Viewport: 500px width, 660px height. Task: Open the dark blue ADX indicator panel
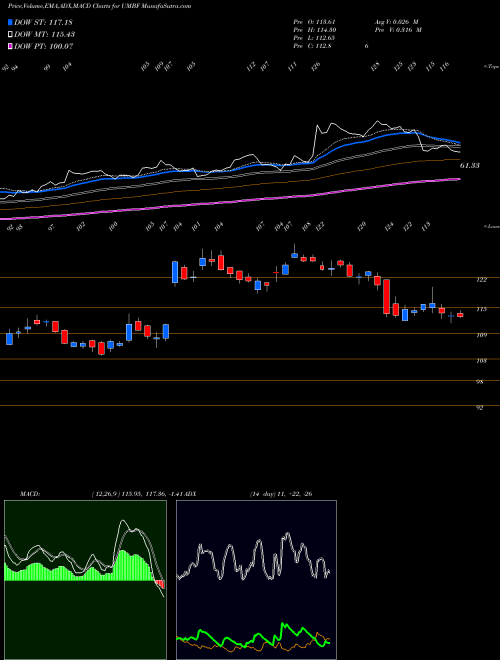(256, 580)
